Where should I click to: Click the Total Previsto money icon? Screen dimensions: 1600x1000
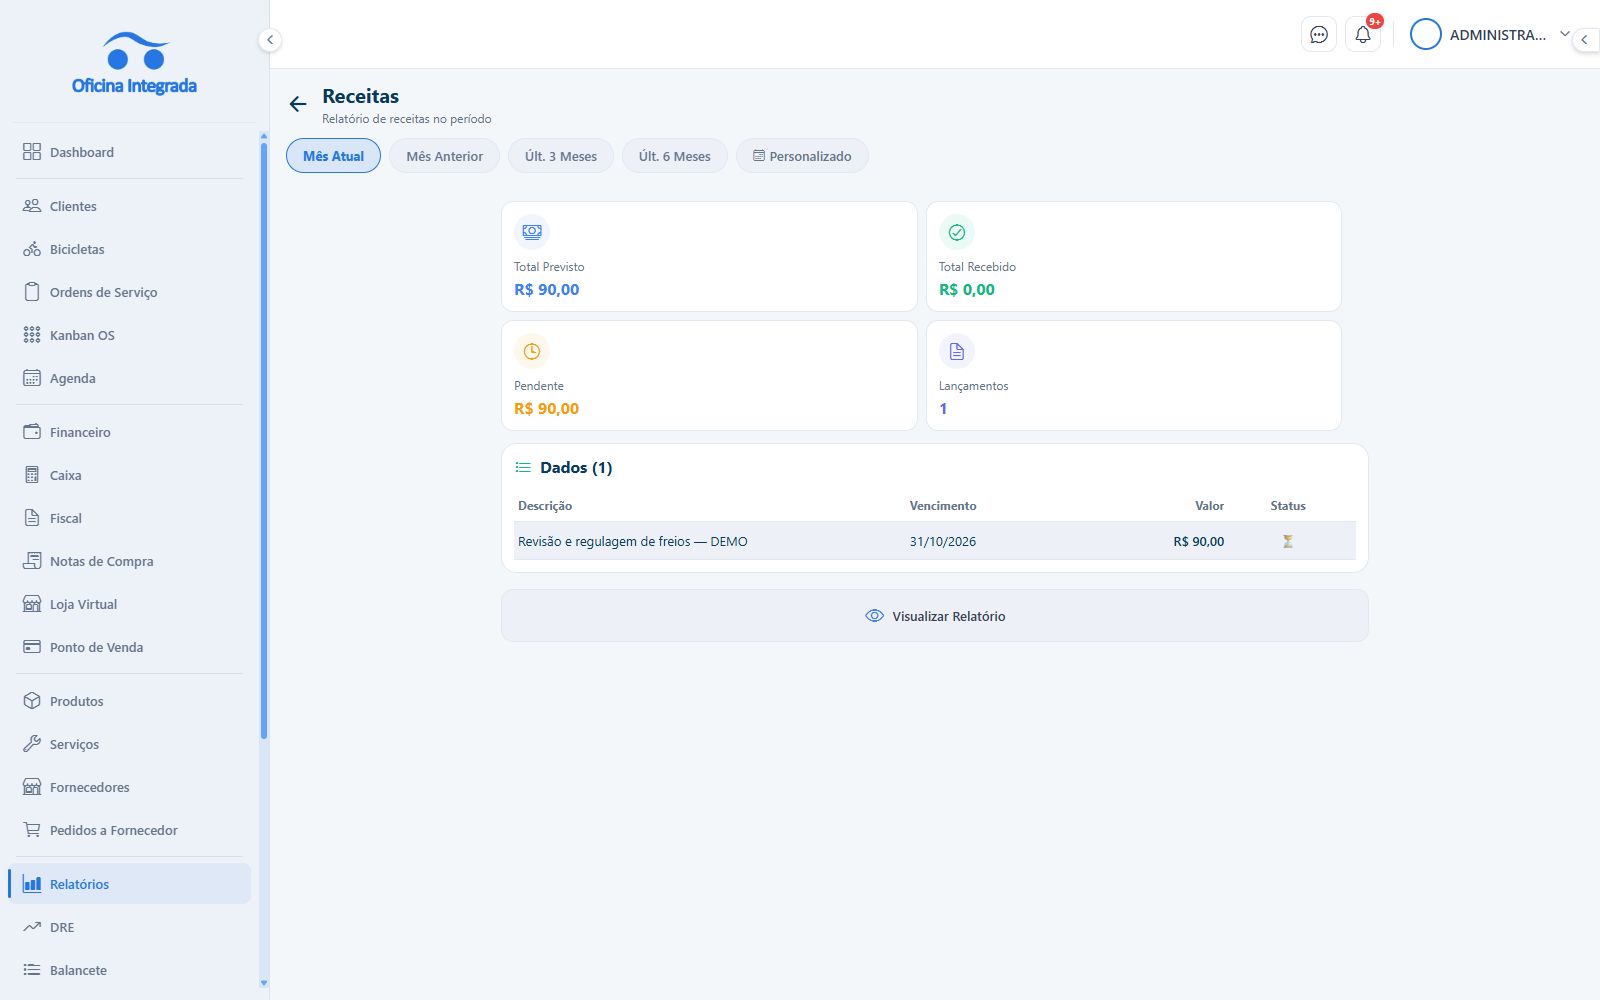532,232
